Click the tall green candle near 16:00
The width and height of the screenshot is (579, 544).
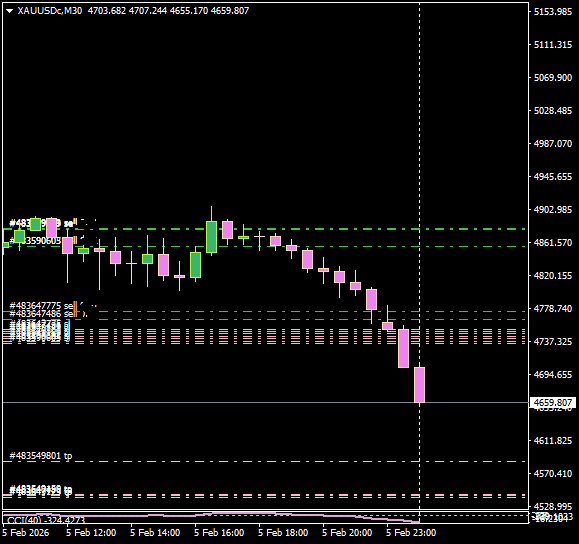pyautogui.click(x=211, y=237)
